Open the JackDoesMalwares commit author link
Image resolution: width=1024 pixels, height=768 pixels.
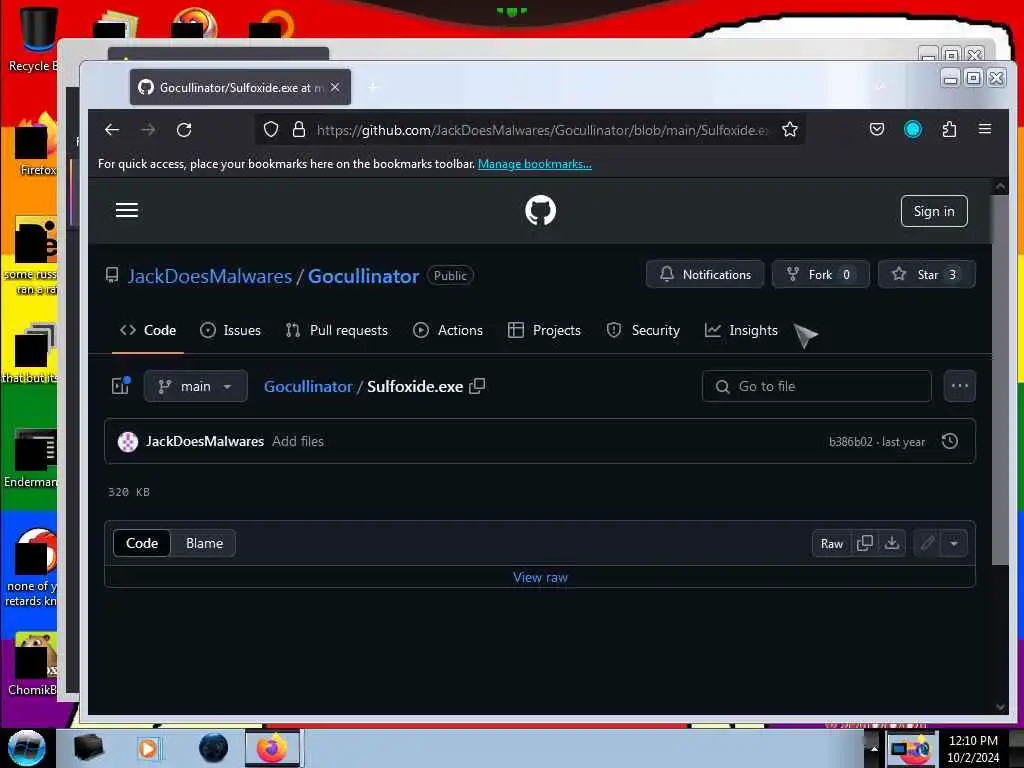click(x=205, y=441)
